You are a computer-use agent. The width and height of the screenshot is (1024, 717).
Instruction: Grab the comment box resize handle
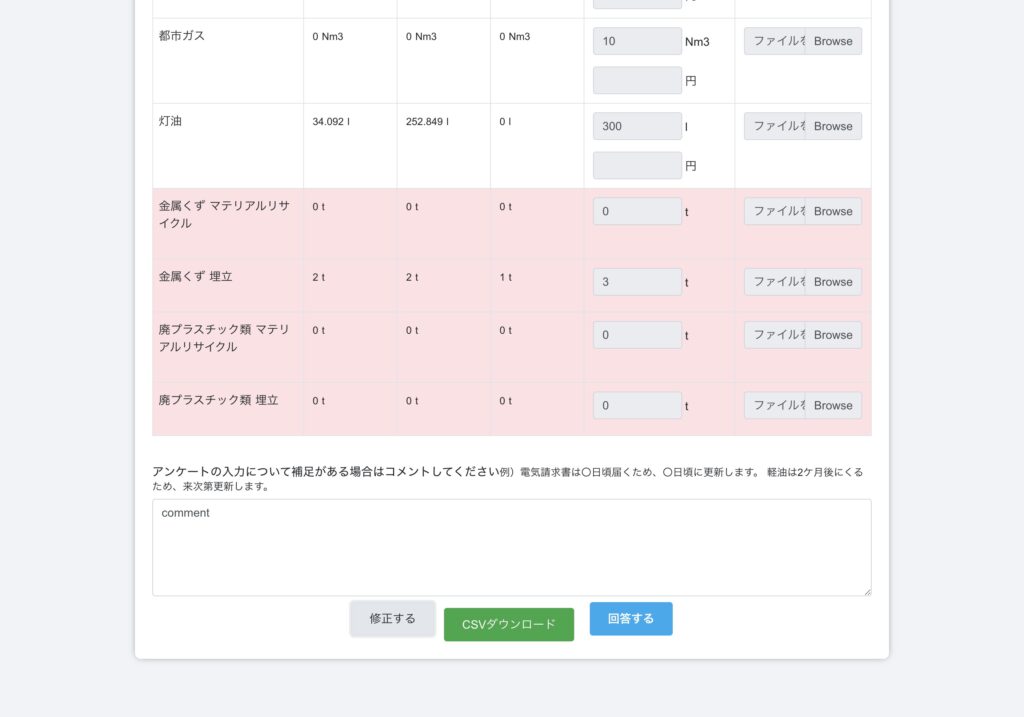point(866,591)
